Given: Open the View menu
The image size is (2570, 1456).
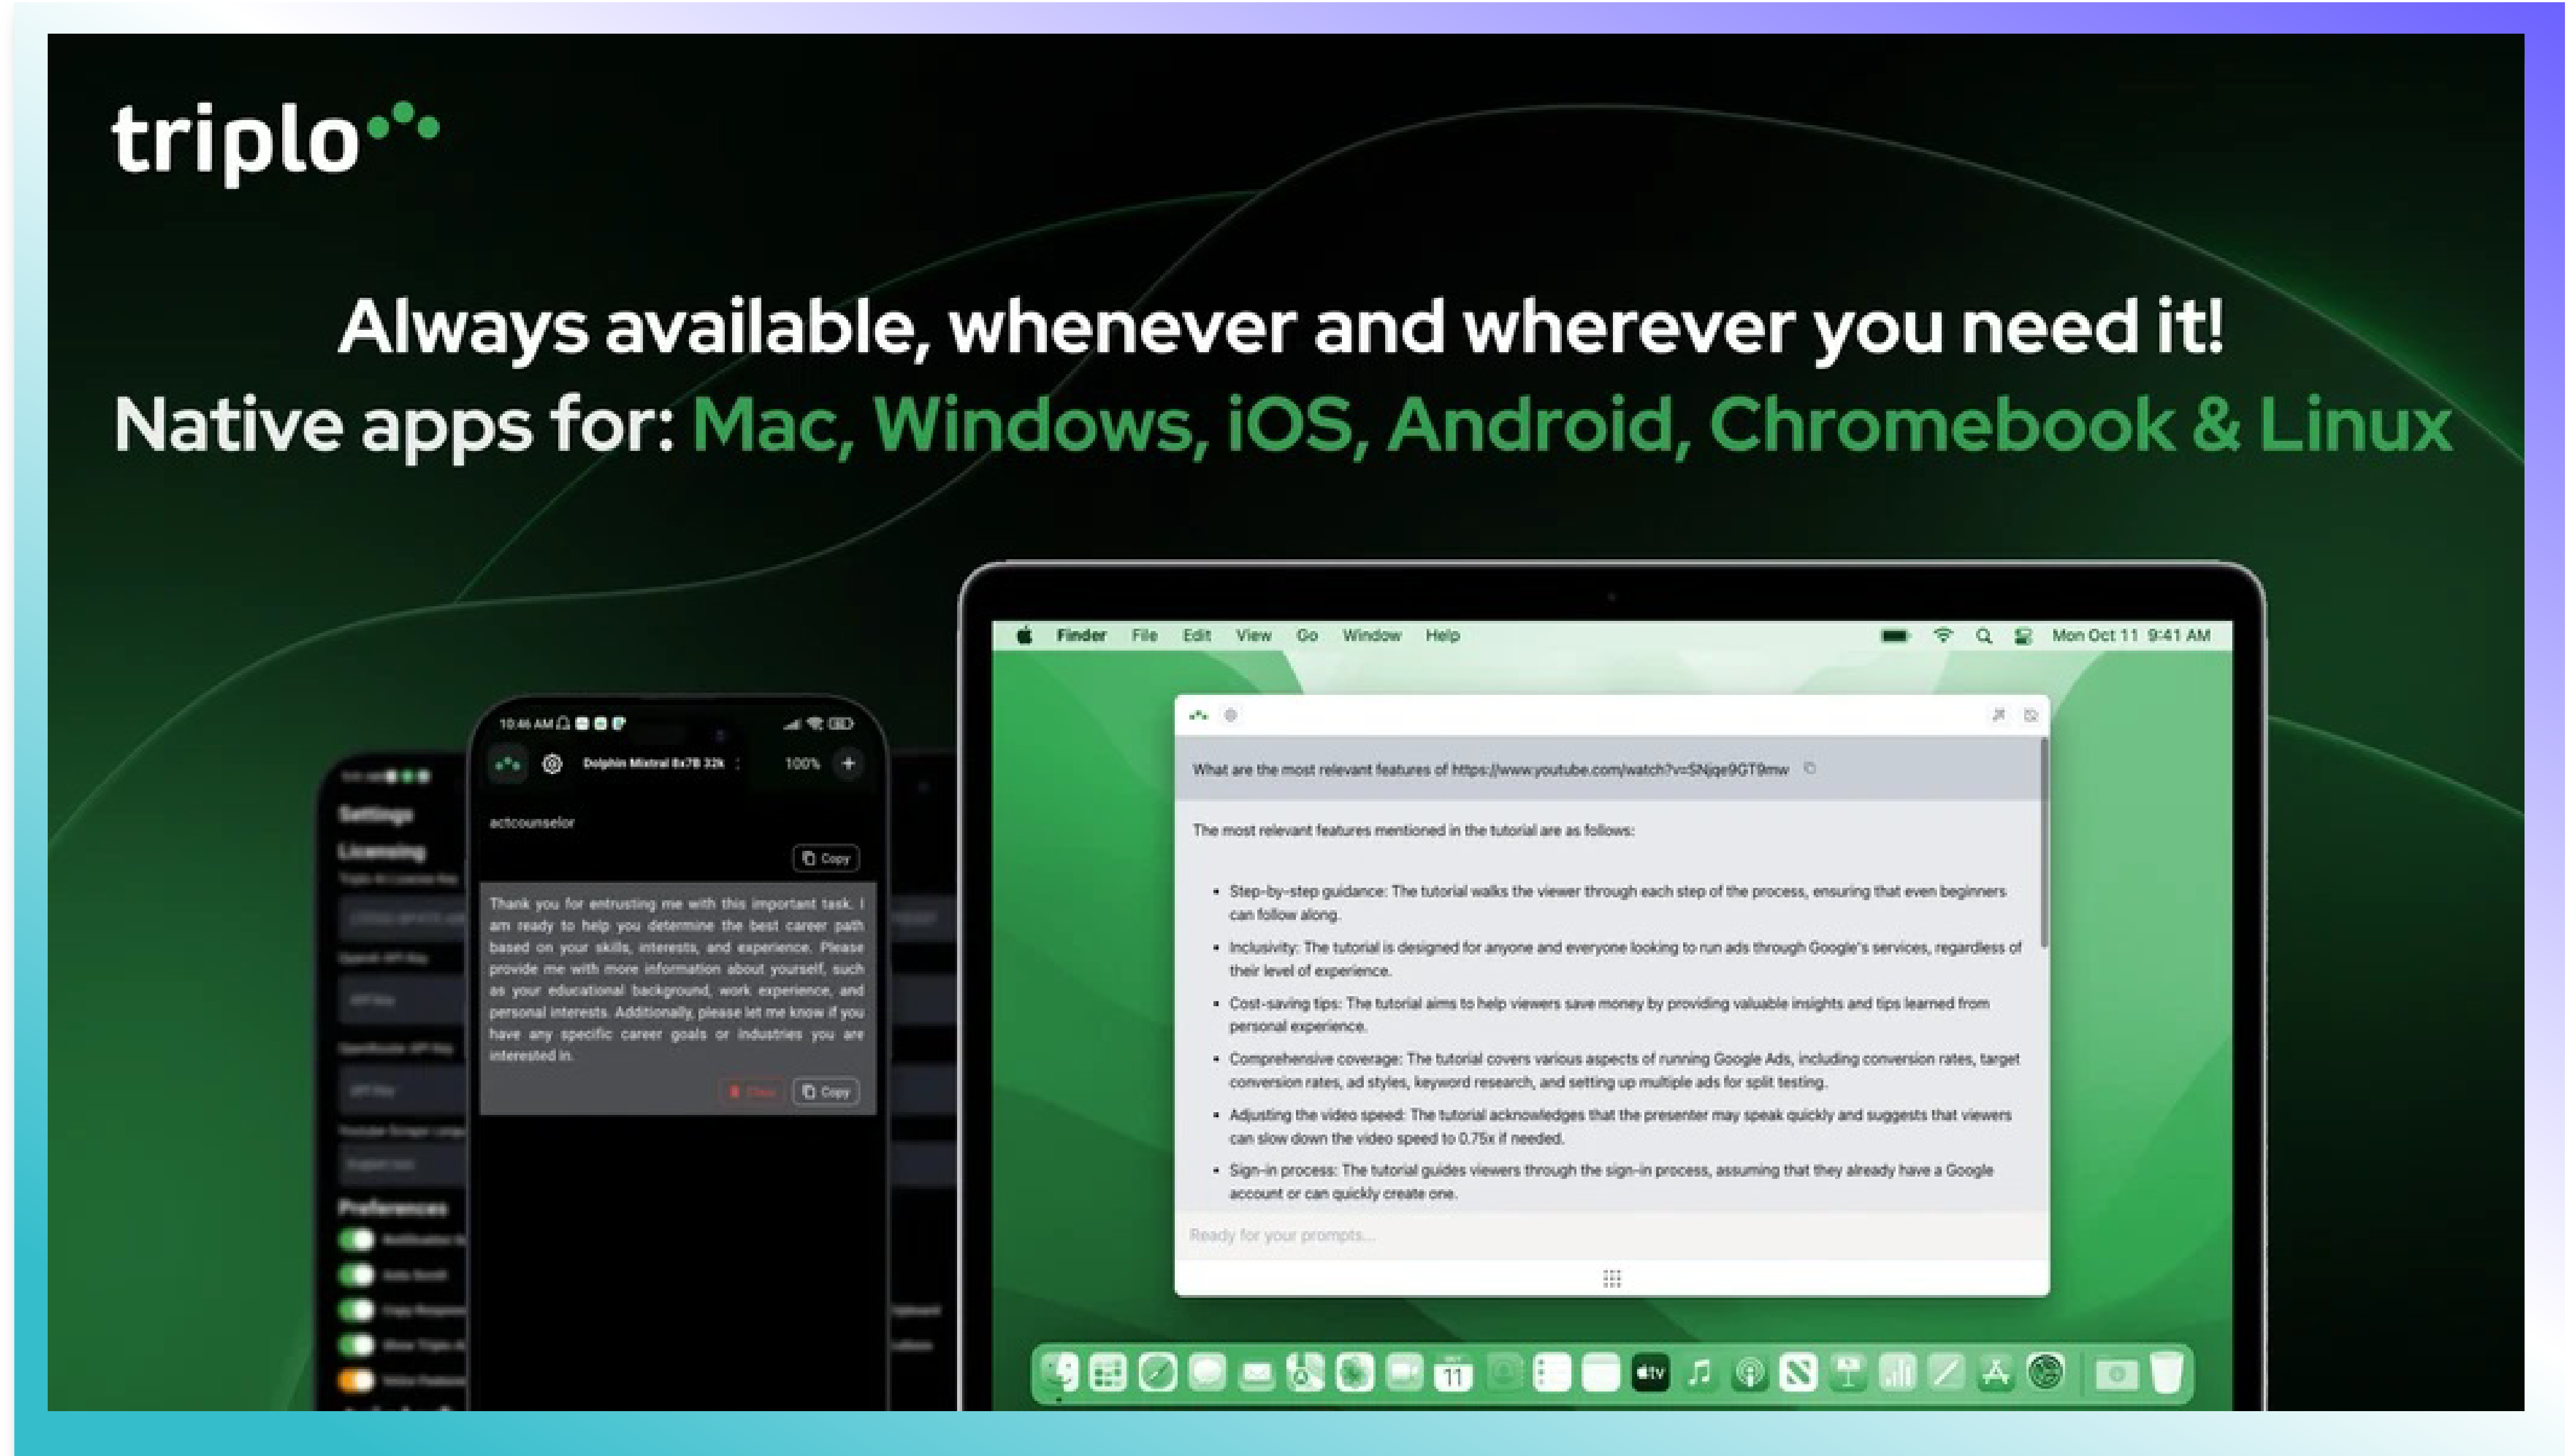Looking at the screenshot, I should coord(1253,635).
